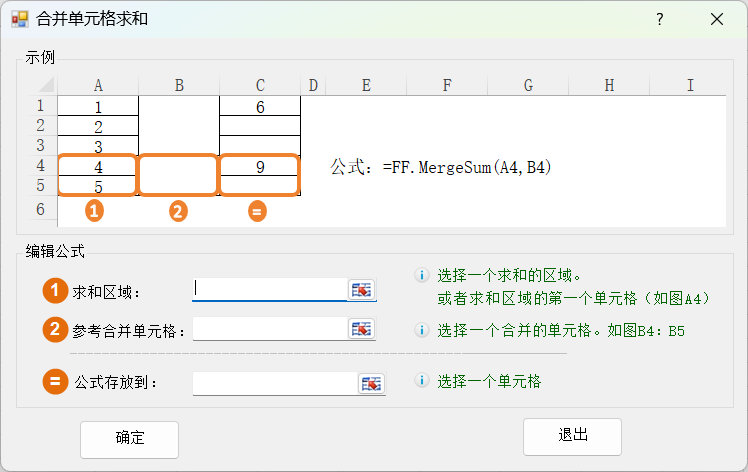Viewport: 748px width, 472px height.
Task: Click the example cell containing 9
Action: point(259,167)
